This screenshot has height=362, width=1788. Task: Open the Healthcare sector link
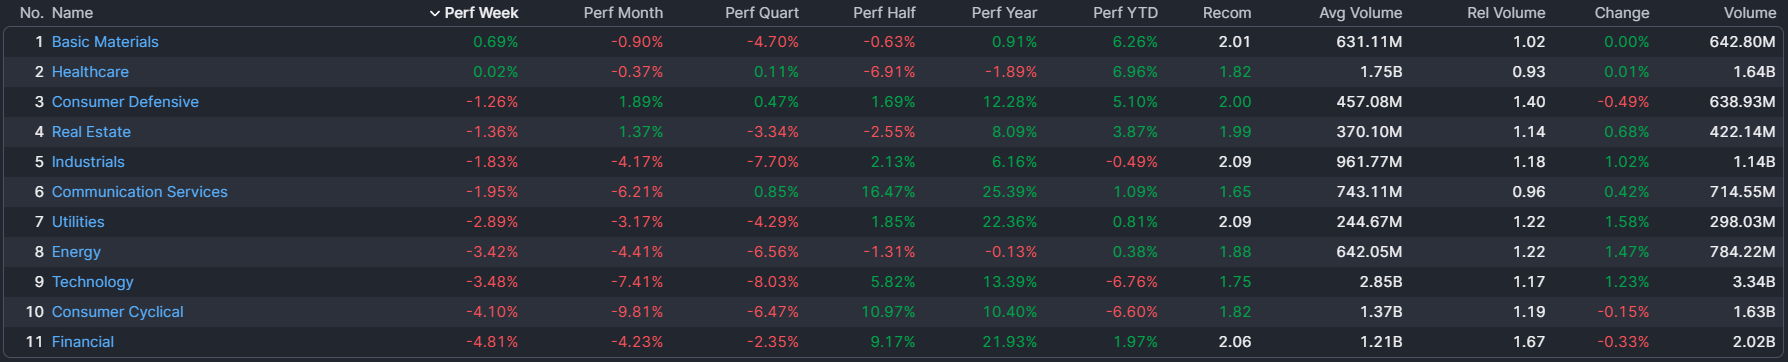[x=90, y=72]
